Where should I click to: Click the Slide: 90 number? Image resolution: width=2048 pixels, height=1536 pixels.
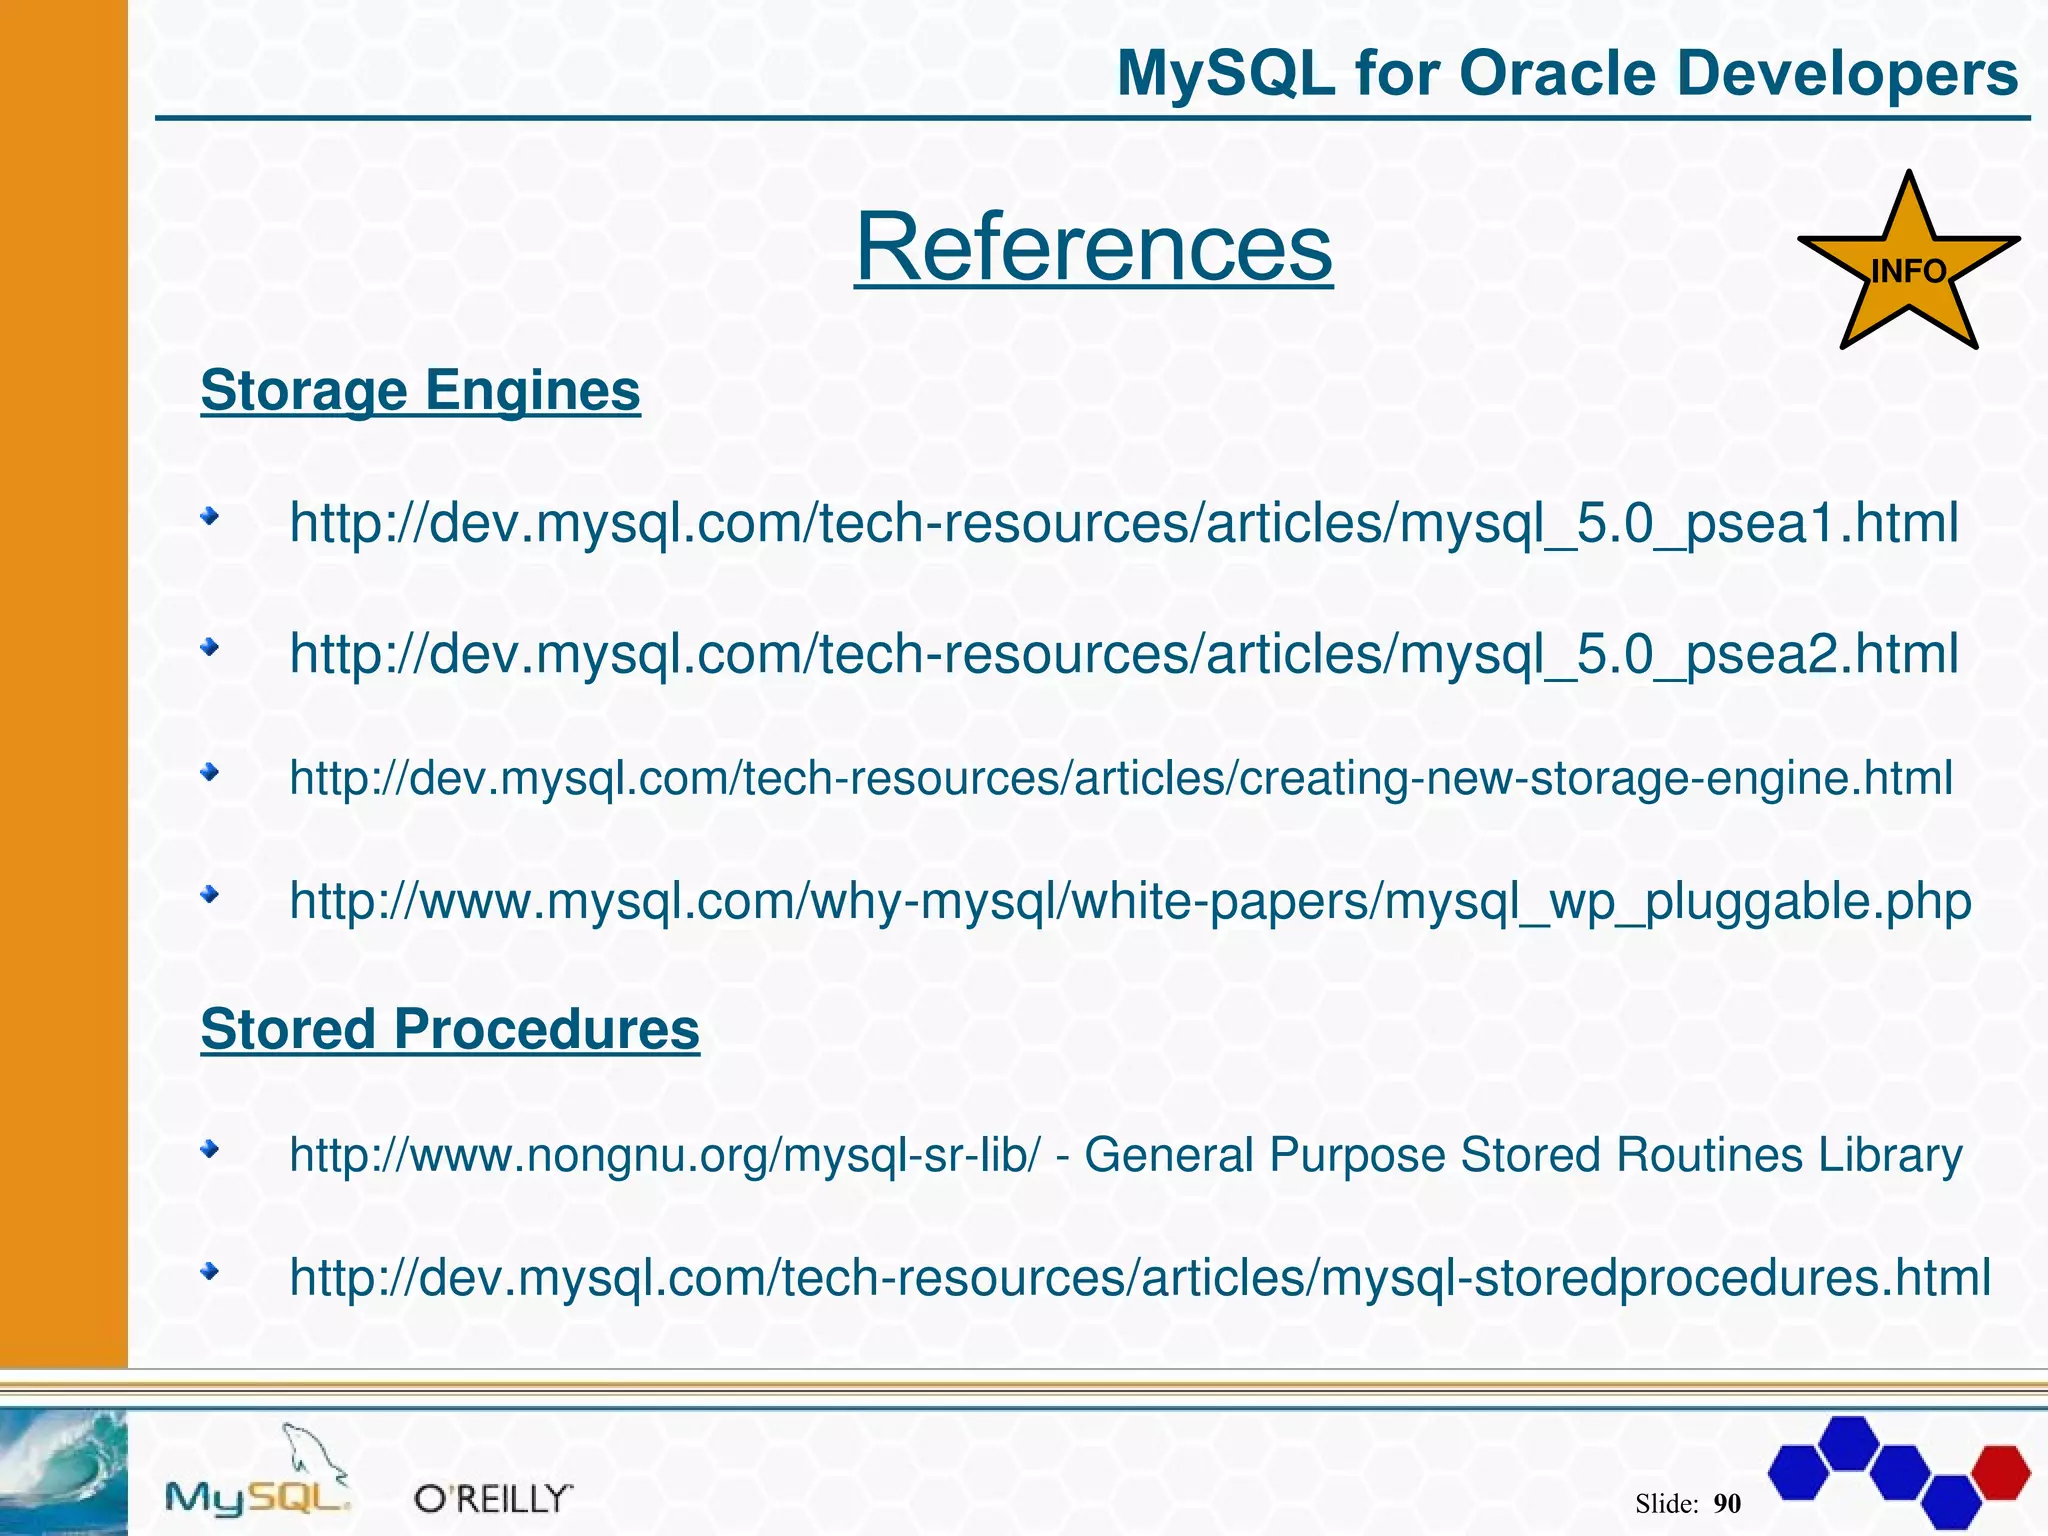(x=1688, y=1503)
